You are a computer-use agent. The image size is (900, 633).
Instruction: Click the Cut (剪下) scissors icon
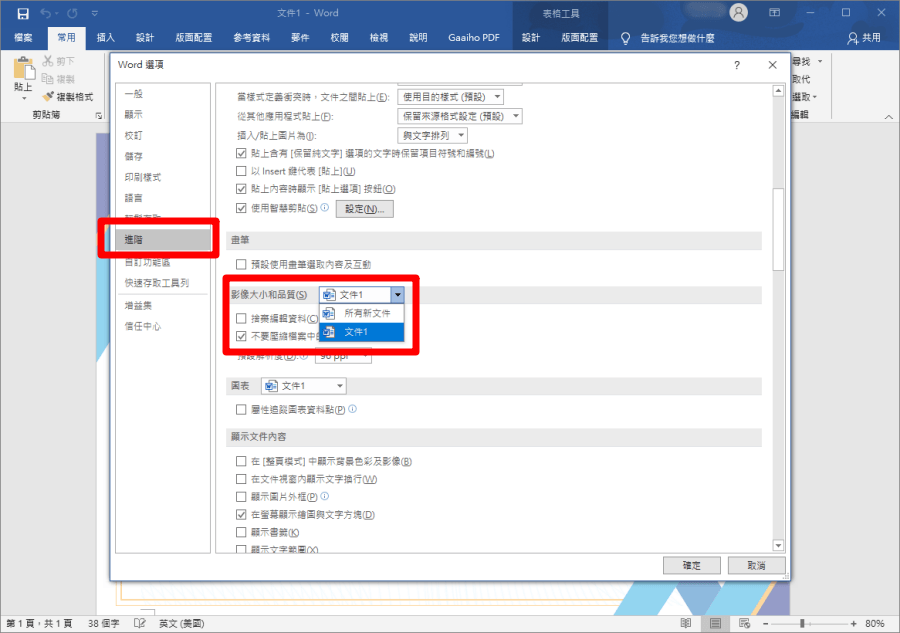(48, 60)
